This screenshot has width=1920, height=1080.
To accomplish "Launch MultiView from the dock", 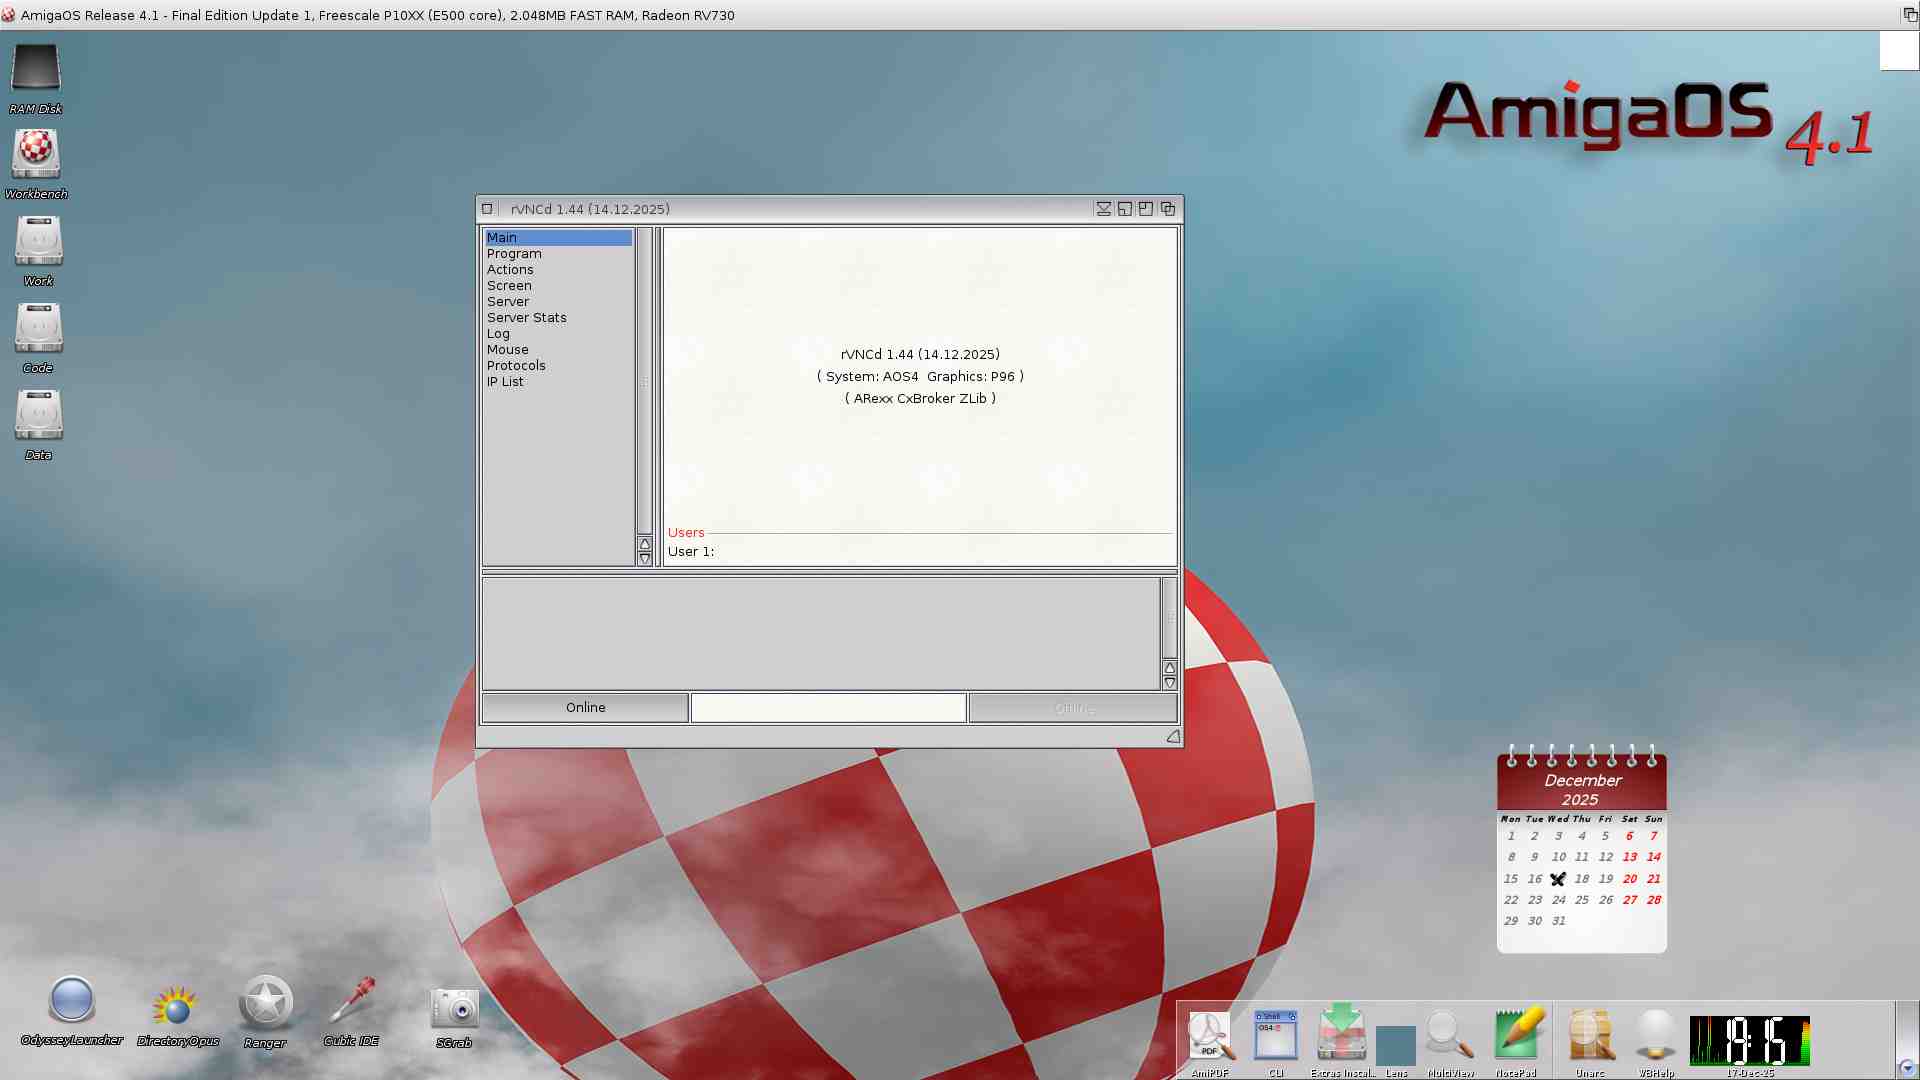I will (x=1450, y=1036).
